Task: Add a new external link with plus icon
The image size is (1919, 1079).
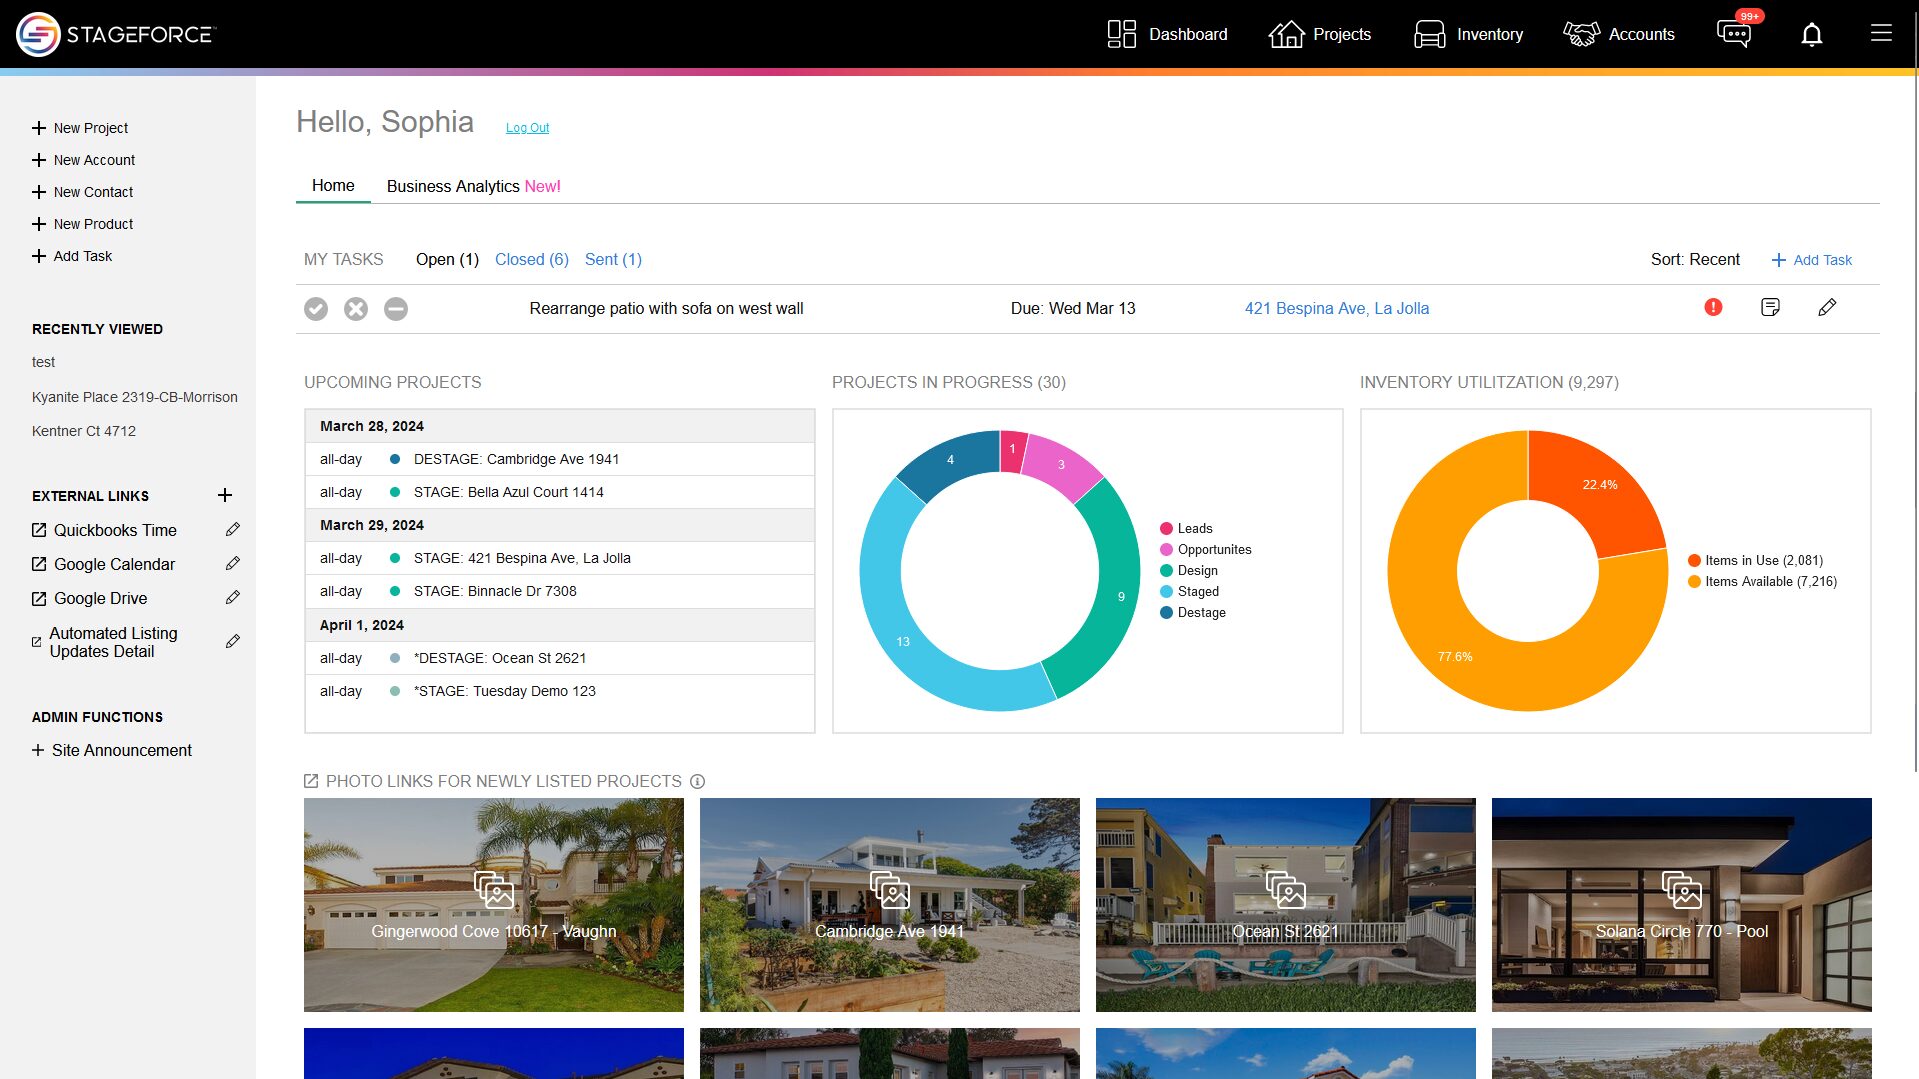Action: [x=225, y=495]
